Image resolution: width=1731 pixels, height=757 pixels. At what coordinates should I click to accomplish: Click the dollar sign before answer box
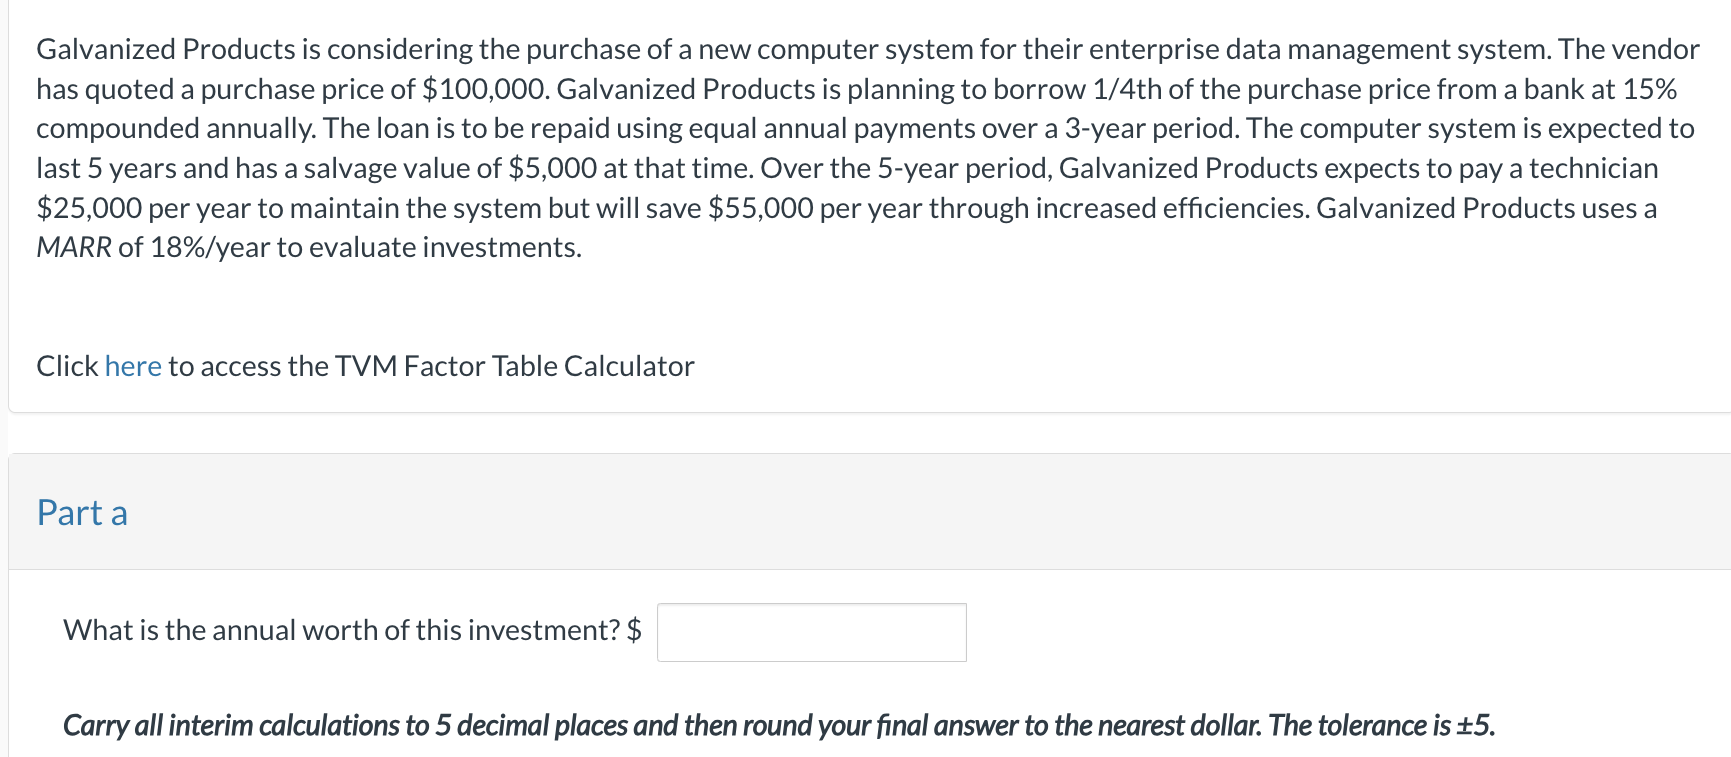[634, 630]
